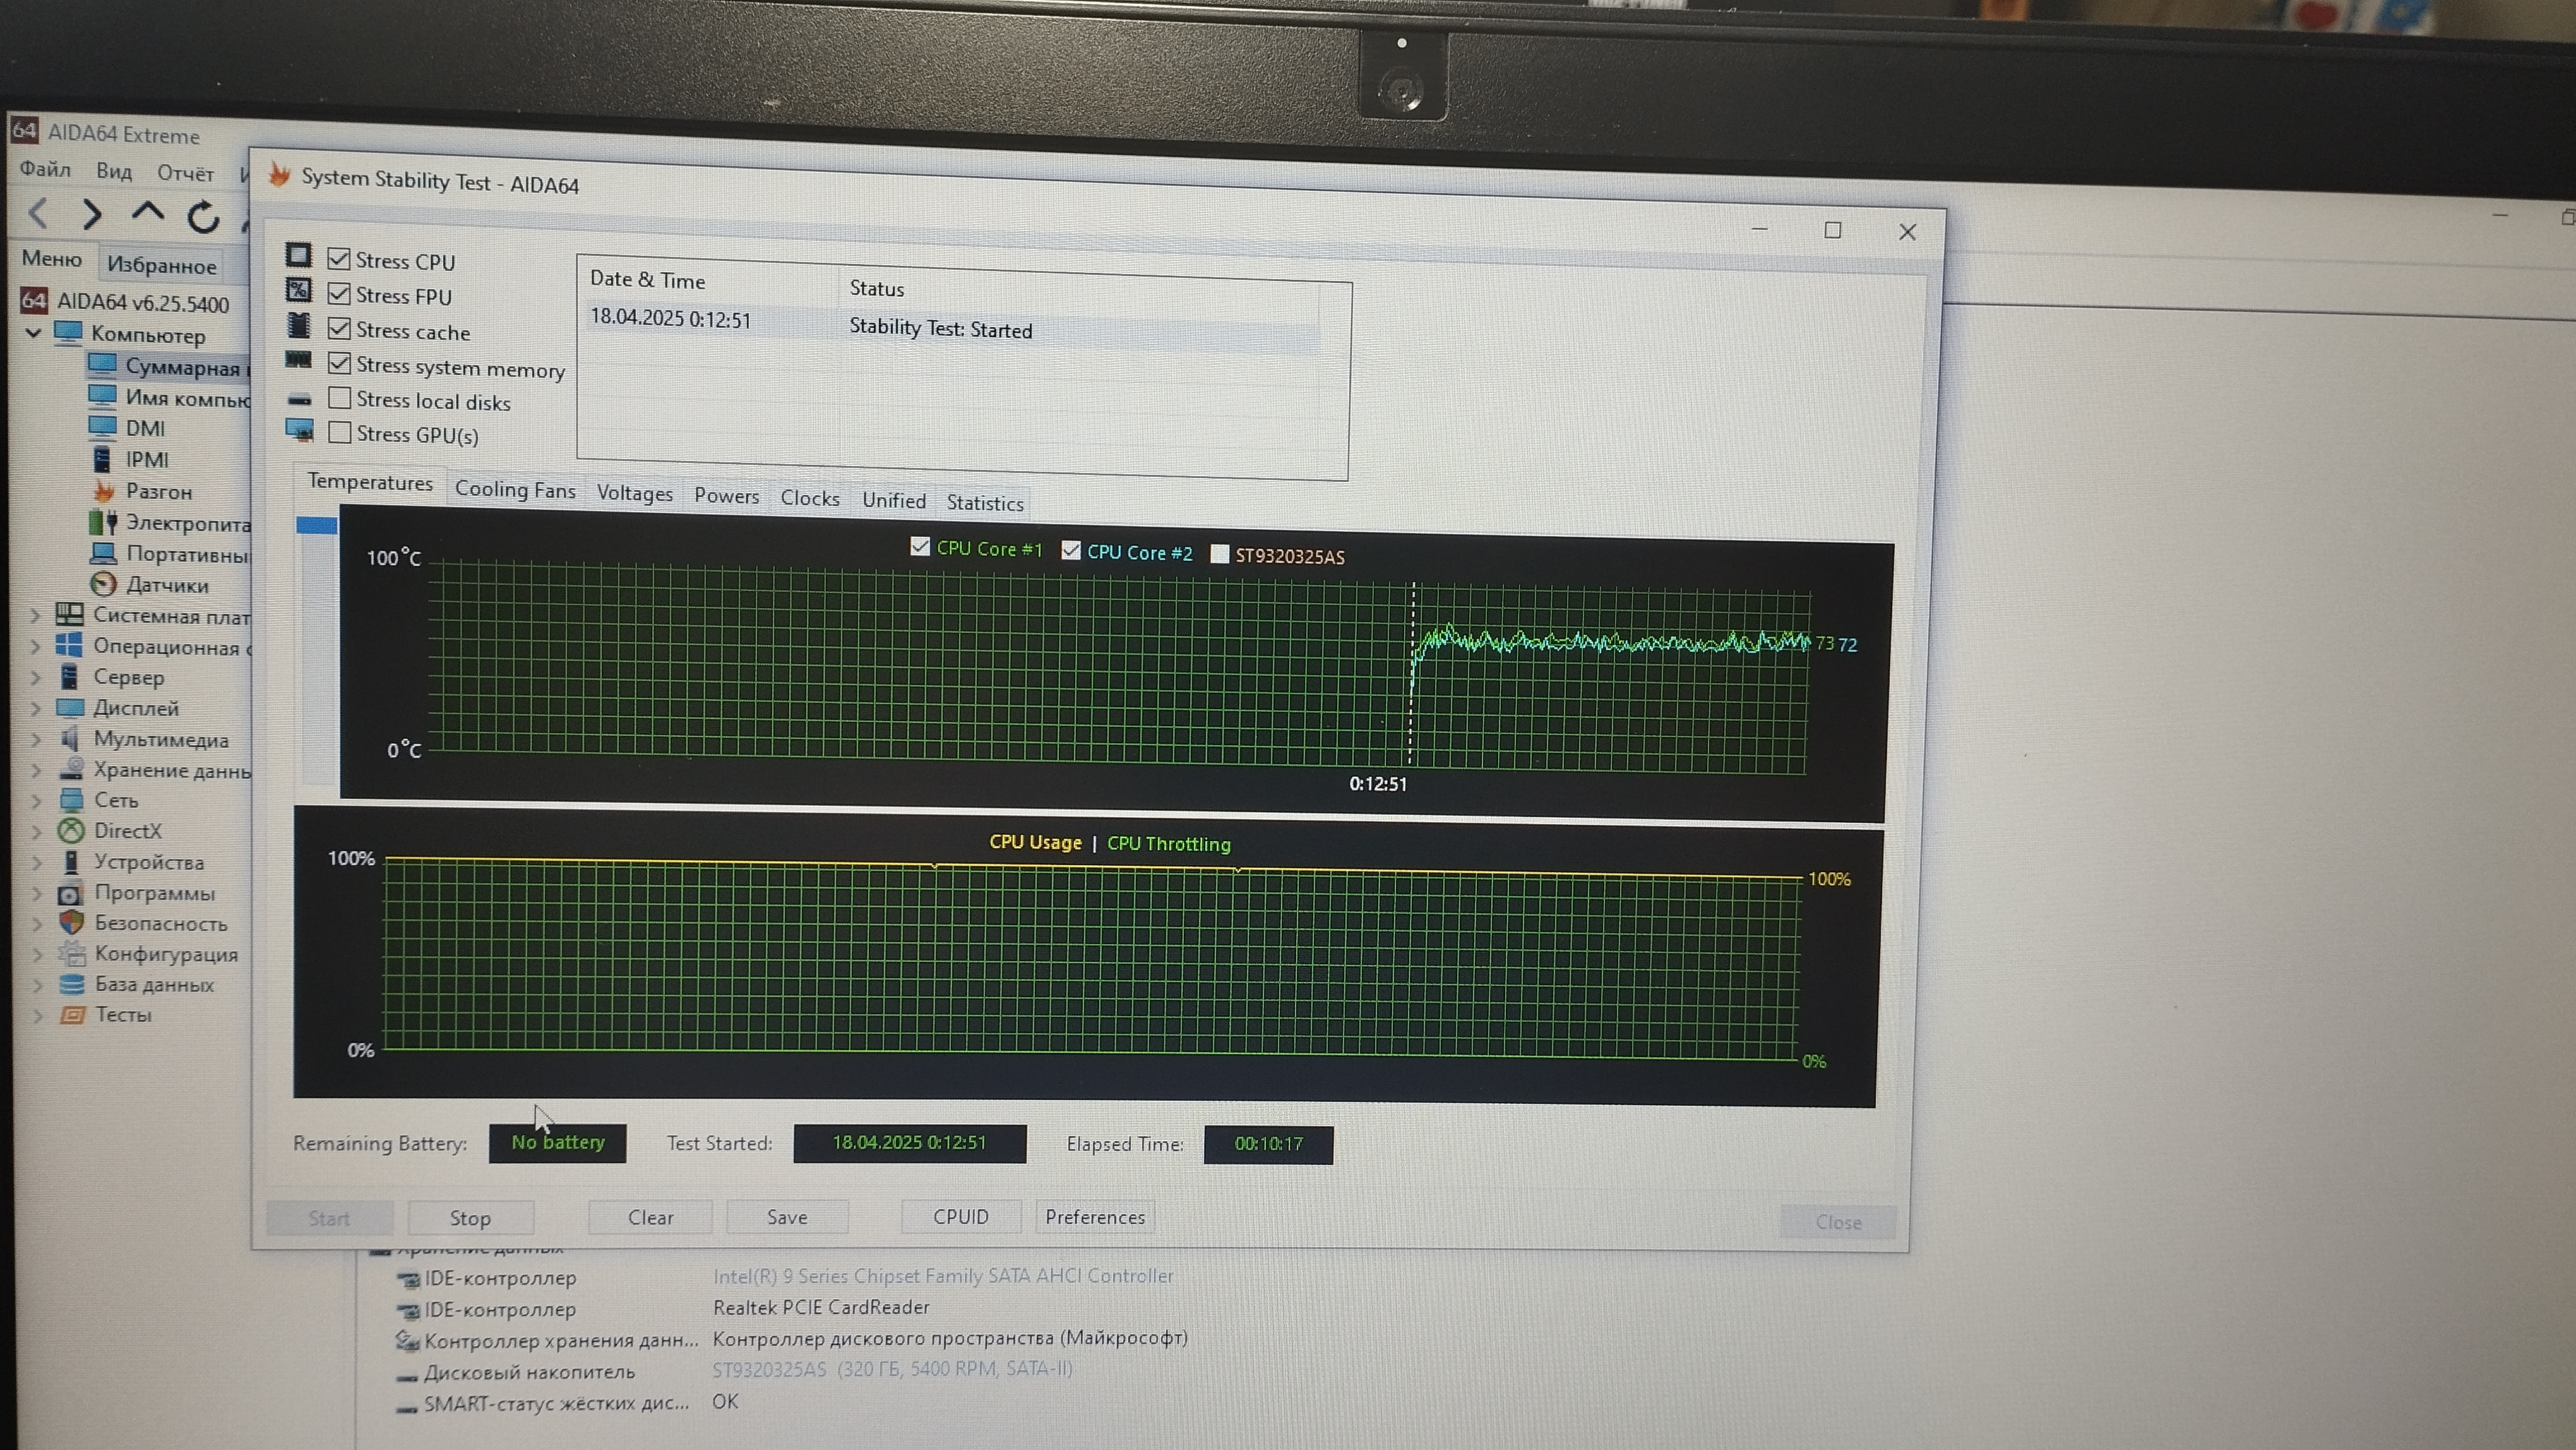Enable Stress local disks checkbox
Image resolution: width=2576 pixels, height=1450 pixels.
point(340,398)
